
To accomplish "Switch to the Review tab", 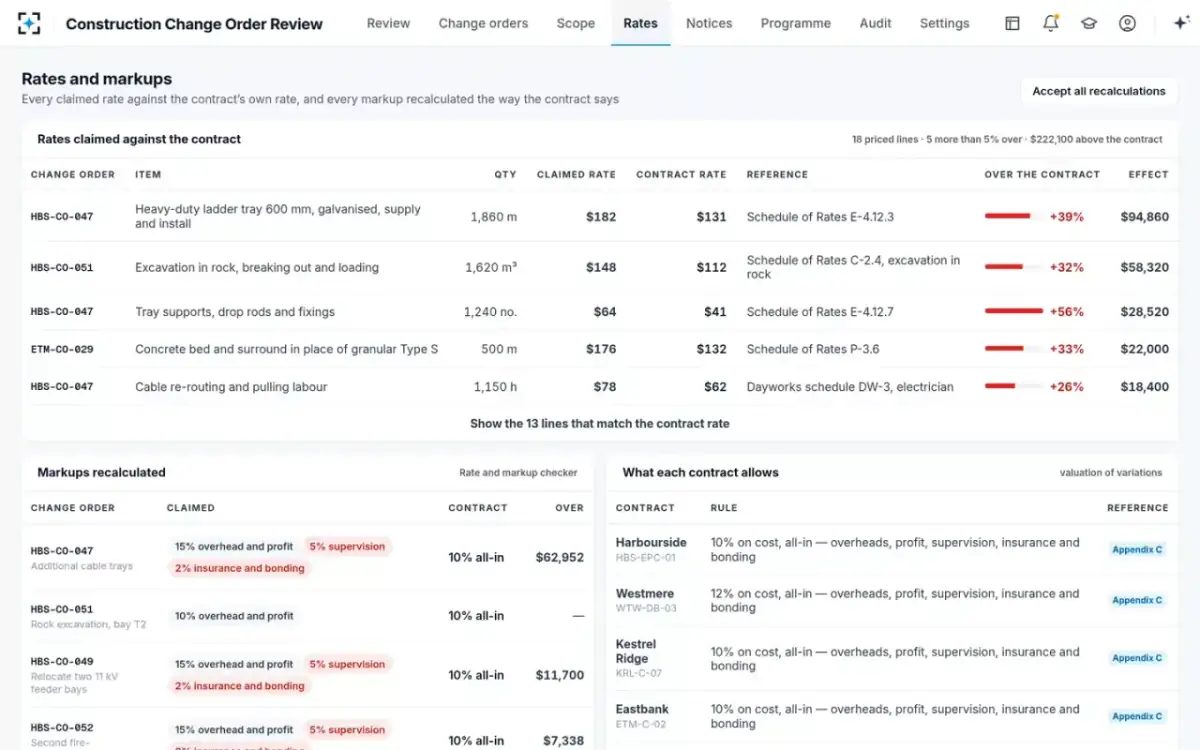I will pyautogui.click(x=388, y=23).
